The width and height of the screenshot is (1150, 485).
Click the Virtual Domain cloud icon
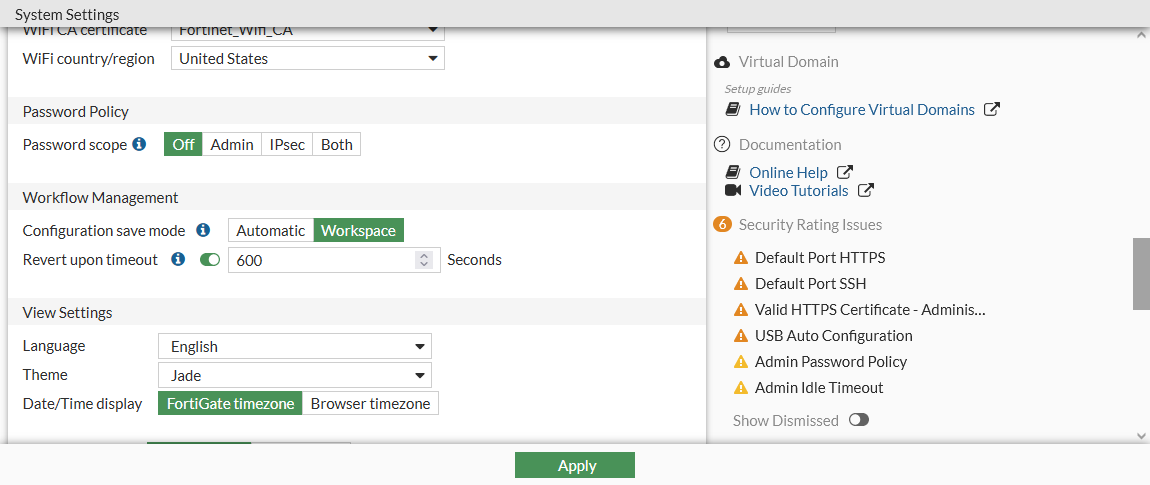[723, 62]
